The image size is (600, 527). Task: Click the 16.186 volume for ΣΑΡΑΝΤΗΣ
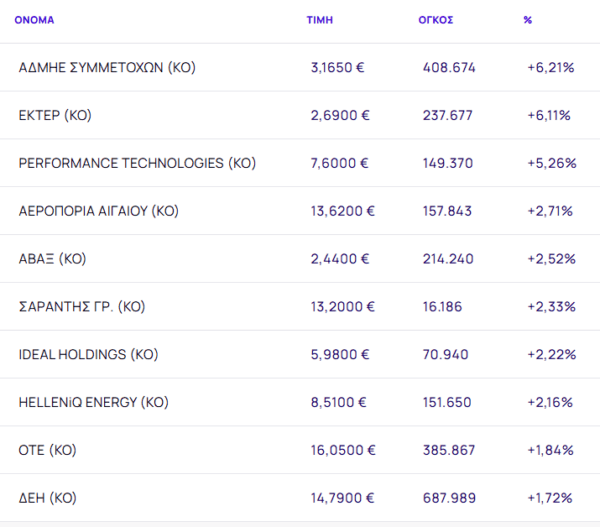click(x=443, y=307)
